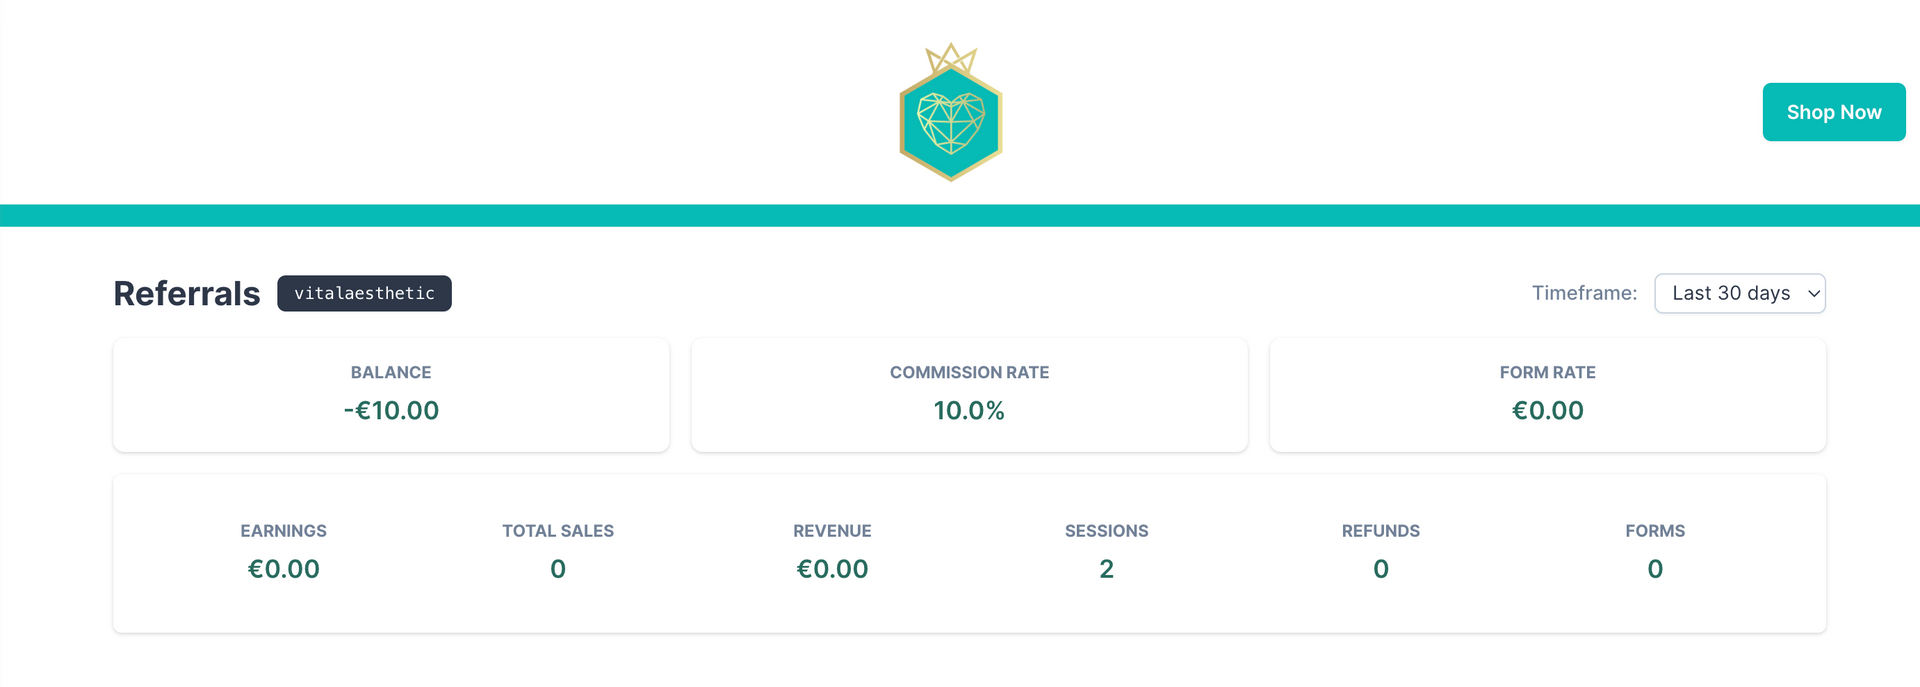The width and height of the screenshot is (1920, 687).
Task: Click the vitalaesthetic referral code badge
Action: tap(364, 293)
